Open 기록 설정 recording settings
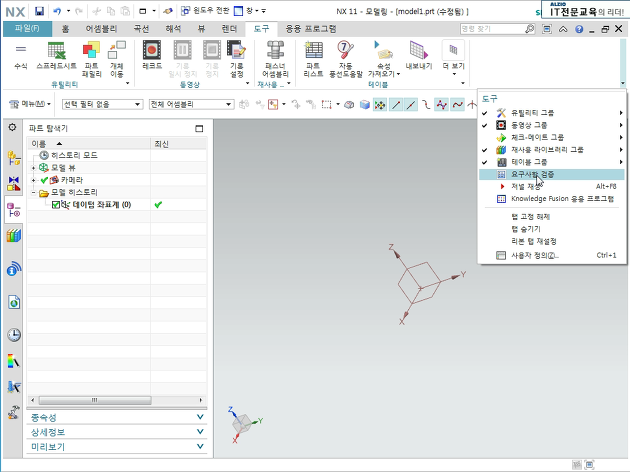630x472 pixels. pyautogui.click(x=237, y=59)
